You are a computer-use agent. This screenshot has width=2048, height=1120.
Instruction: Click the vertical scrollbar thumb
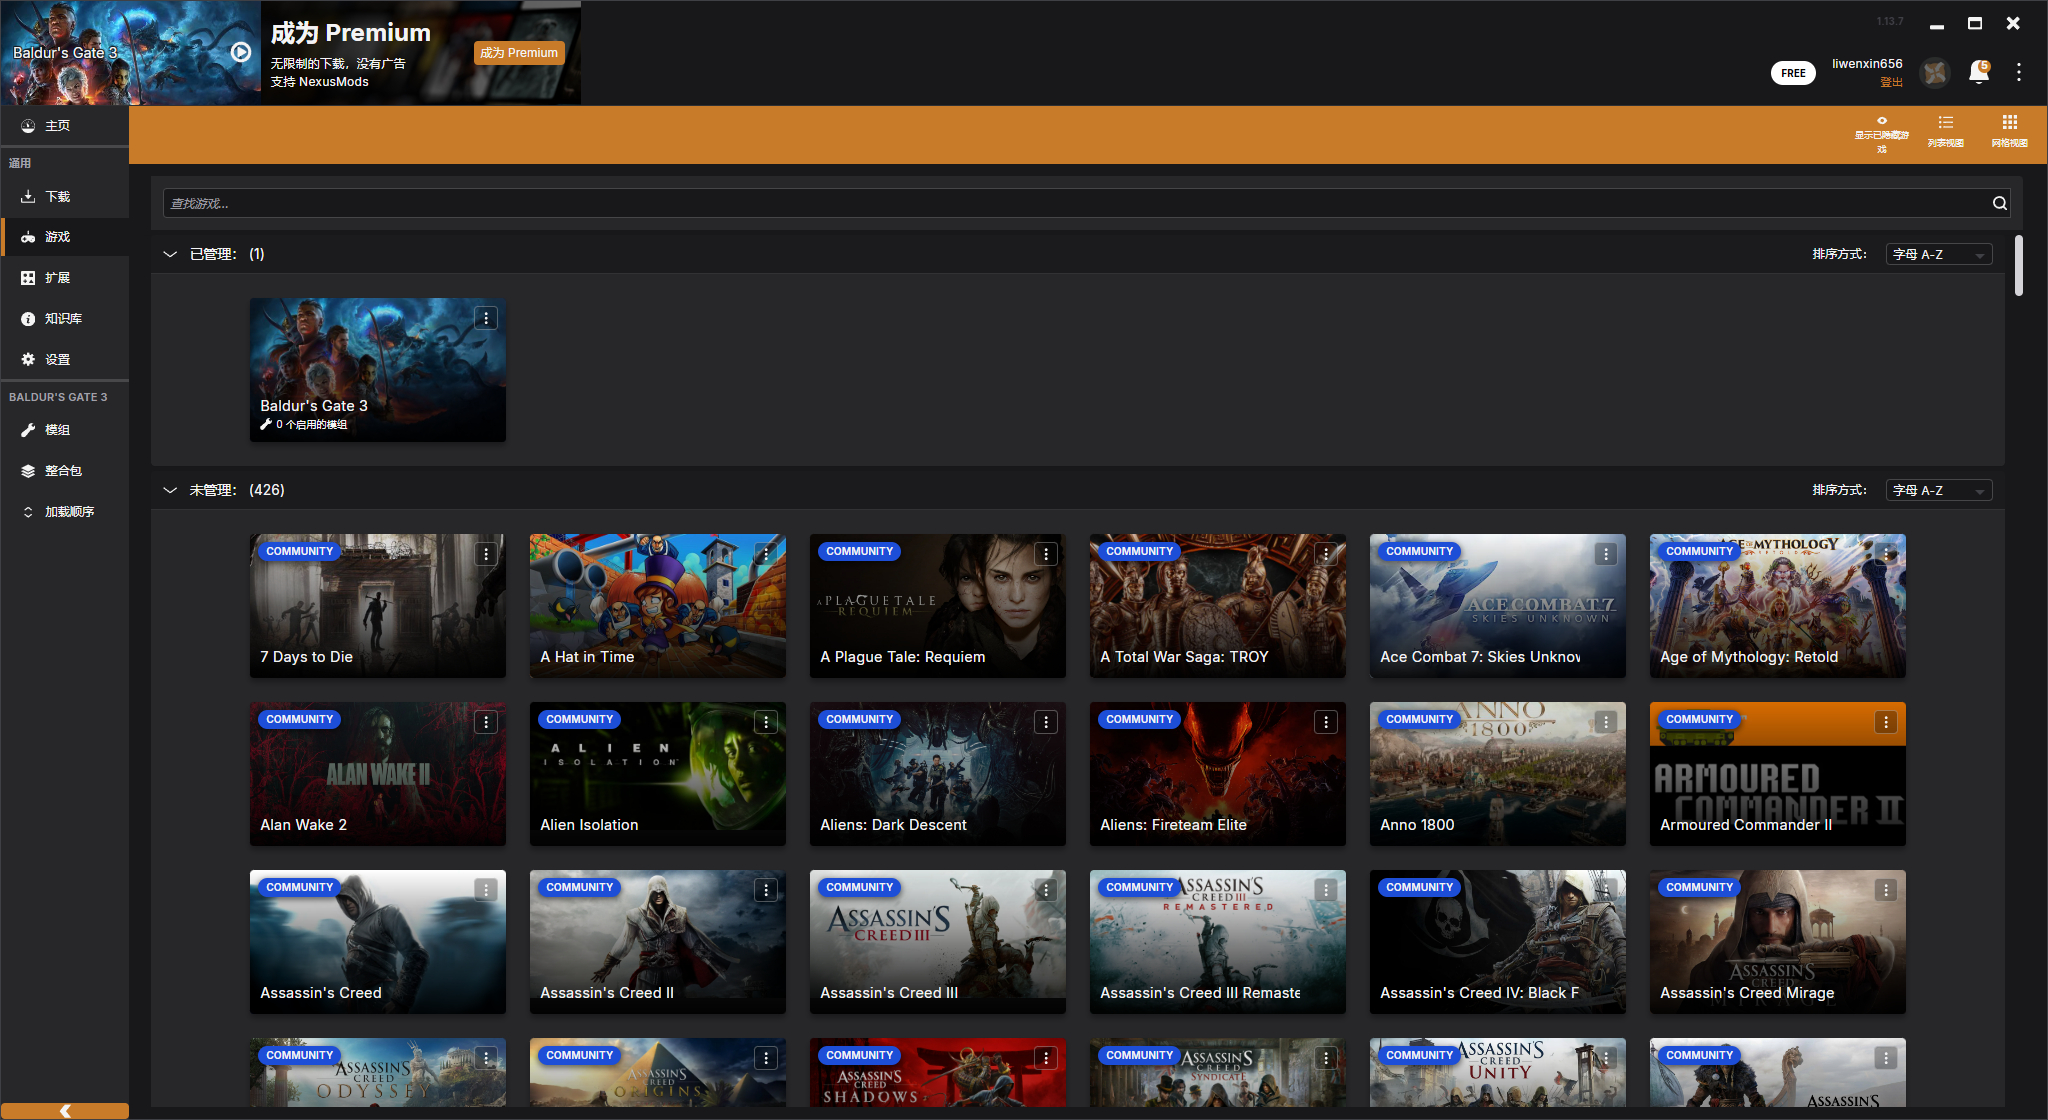2018,265
